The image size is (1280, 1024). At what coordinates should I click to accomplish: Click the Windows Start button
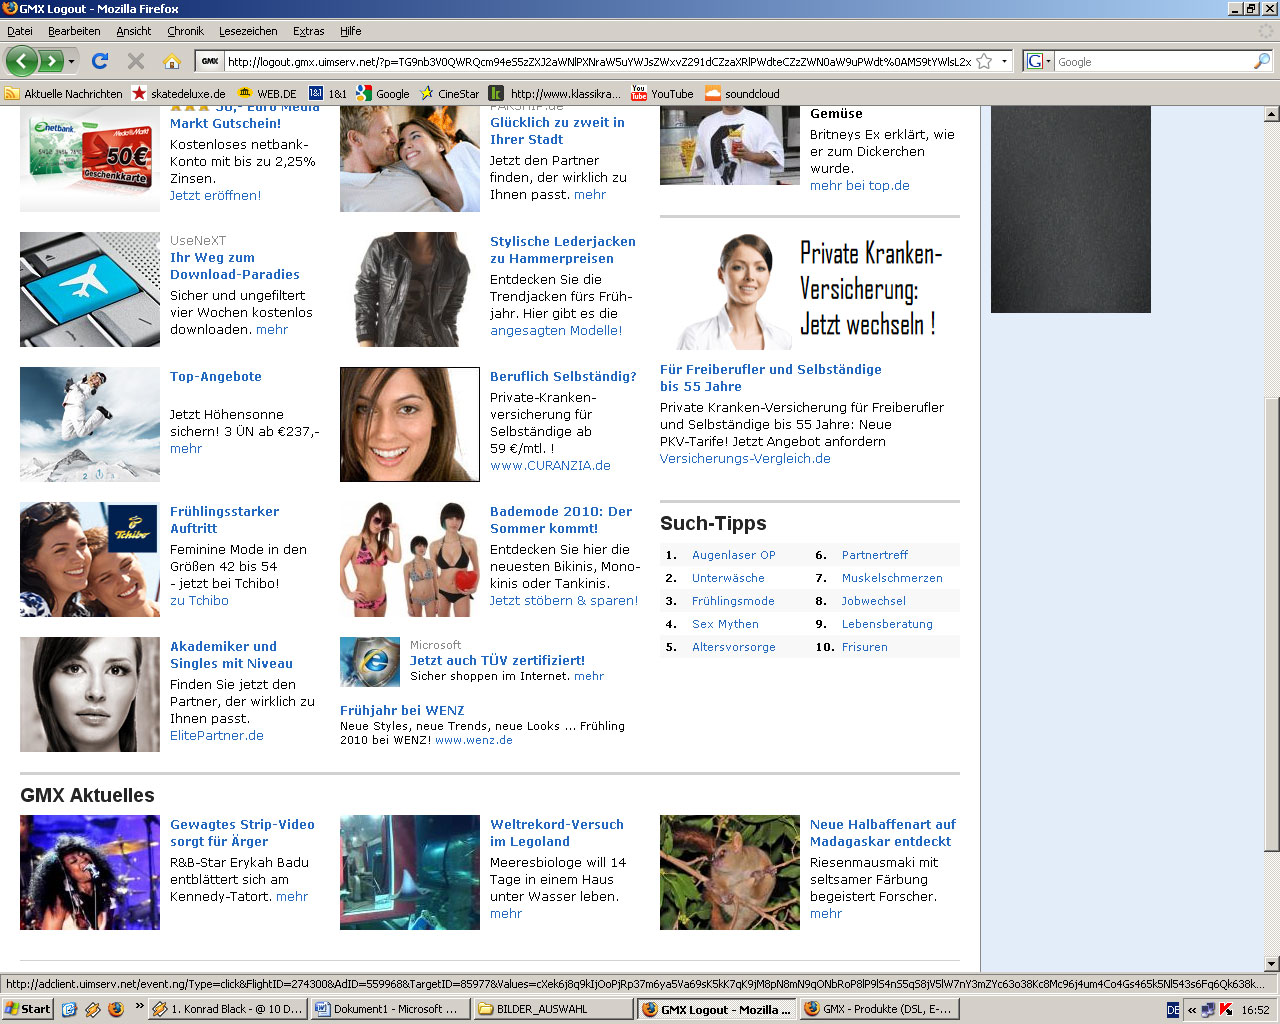click(27, 1009)
